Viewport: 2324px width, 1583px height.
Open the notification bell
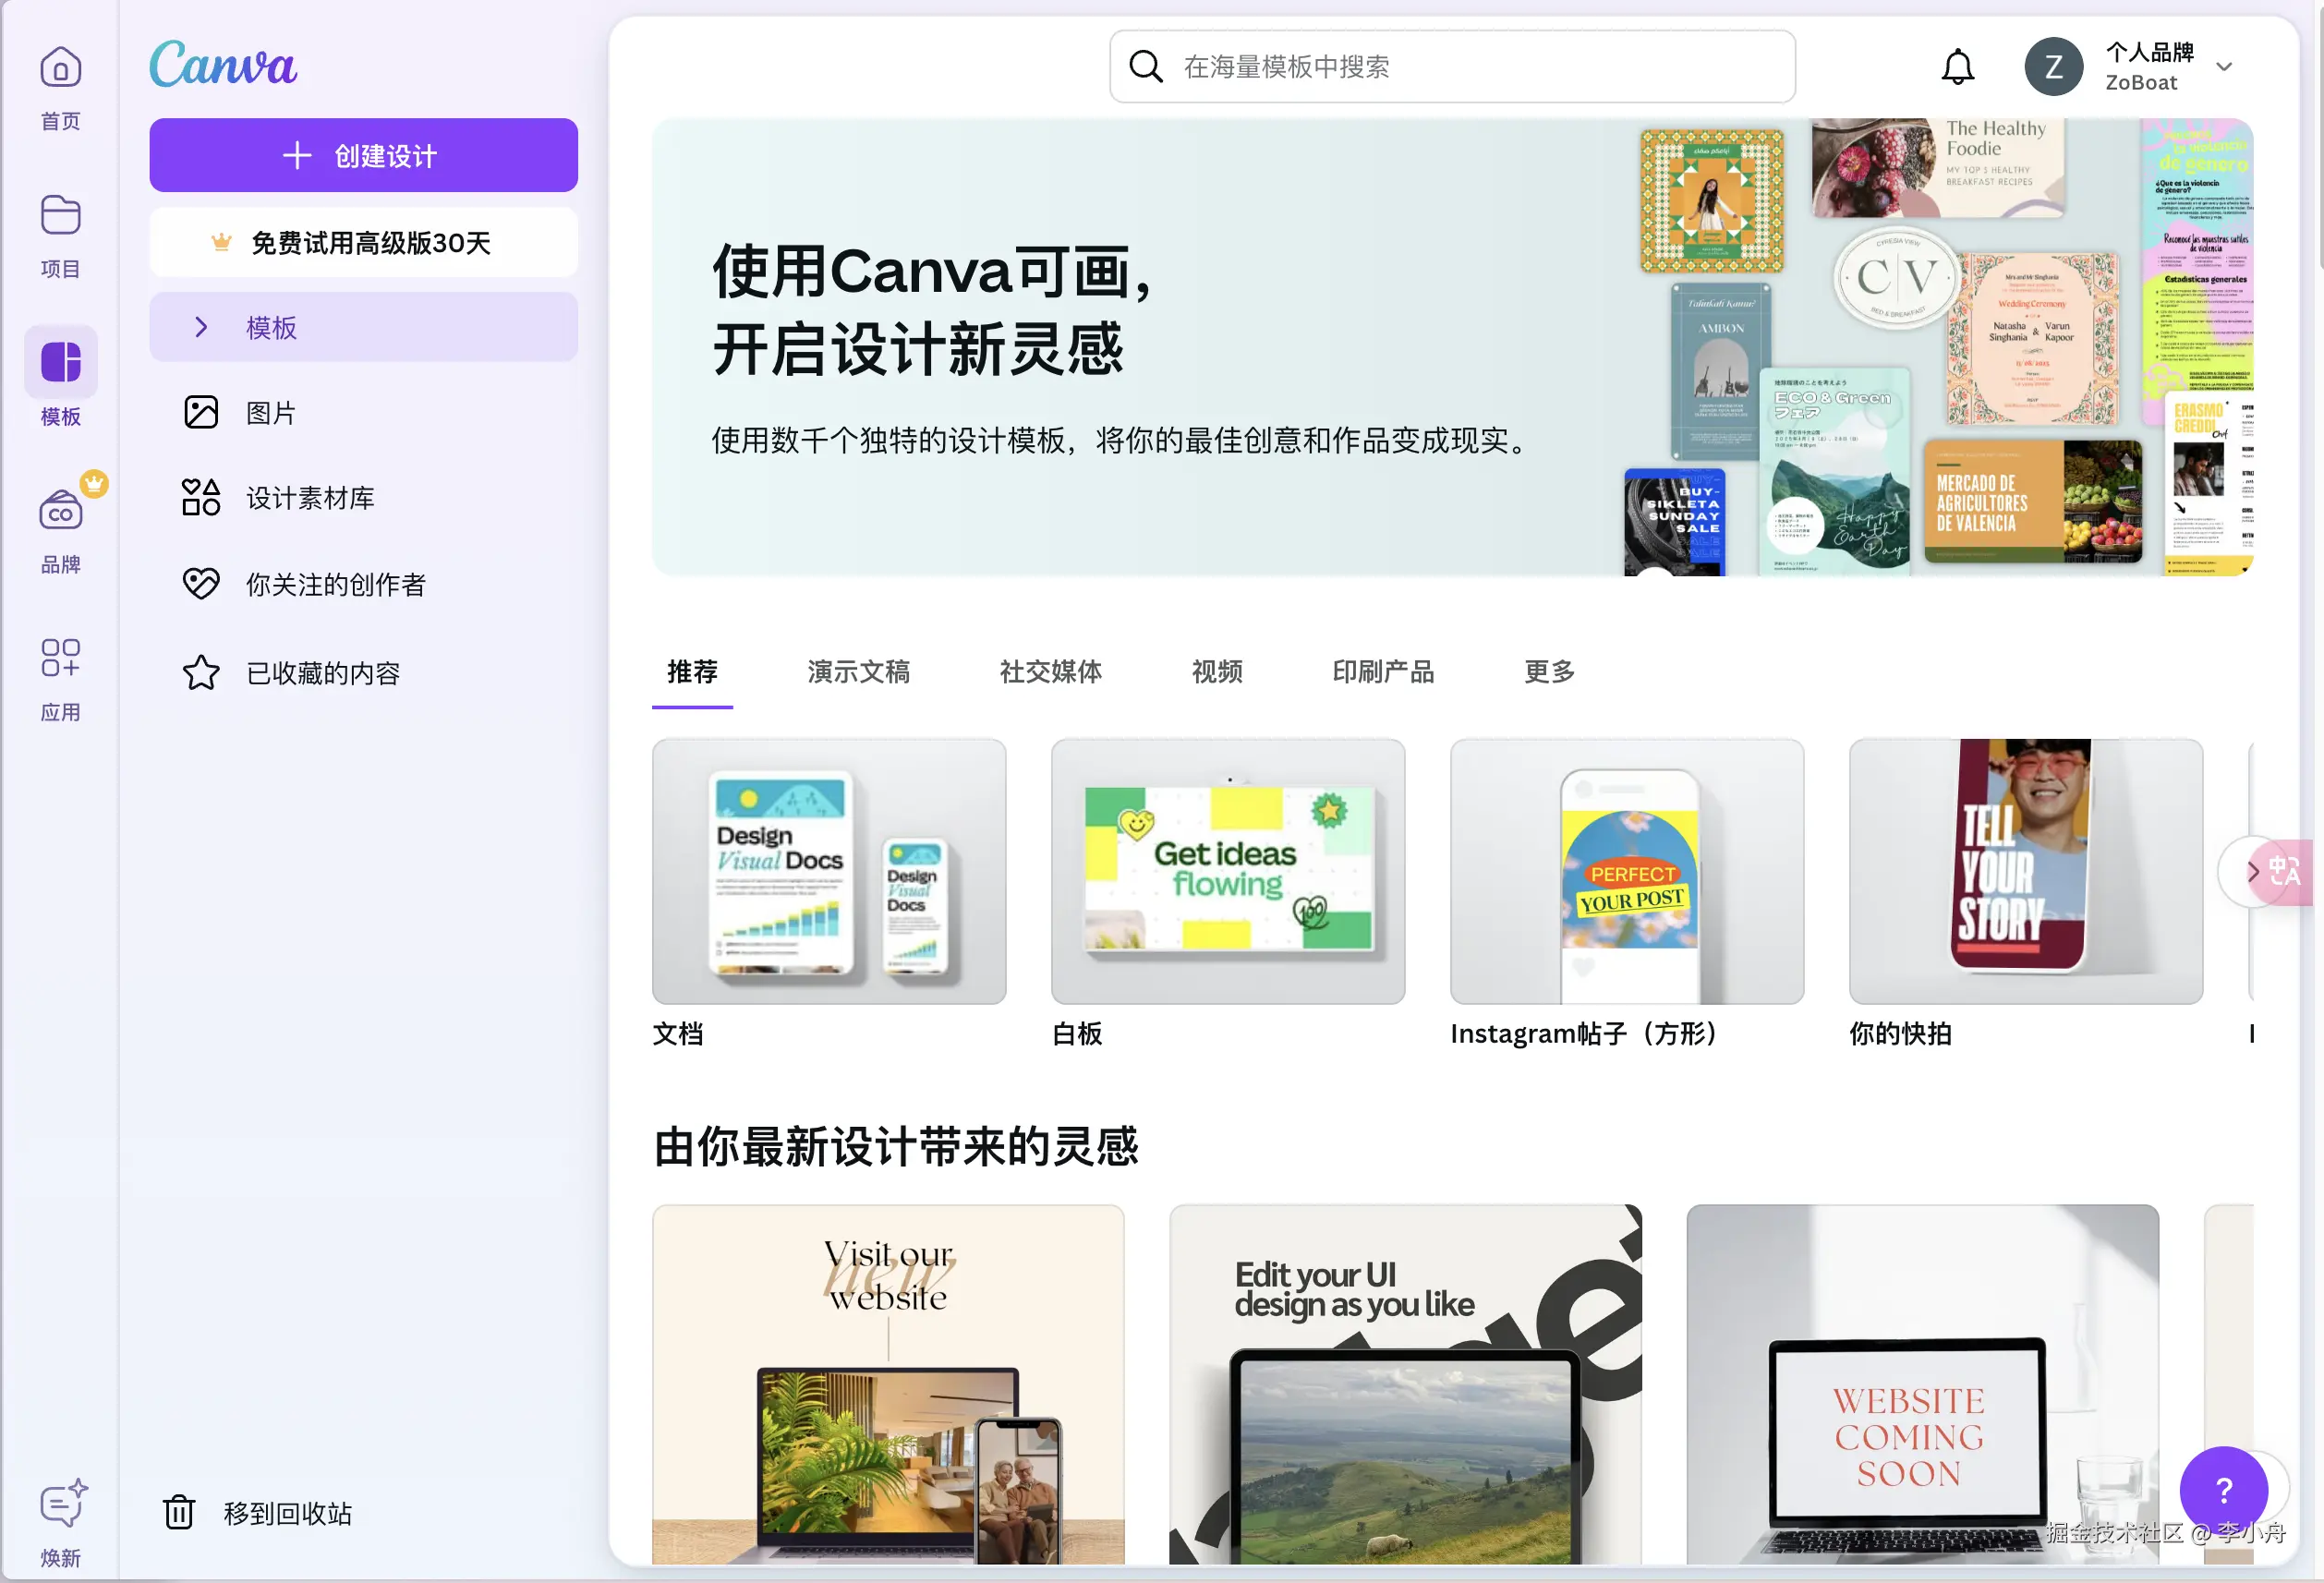click(x=1958, y=66)
